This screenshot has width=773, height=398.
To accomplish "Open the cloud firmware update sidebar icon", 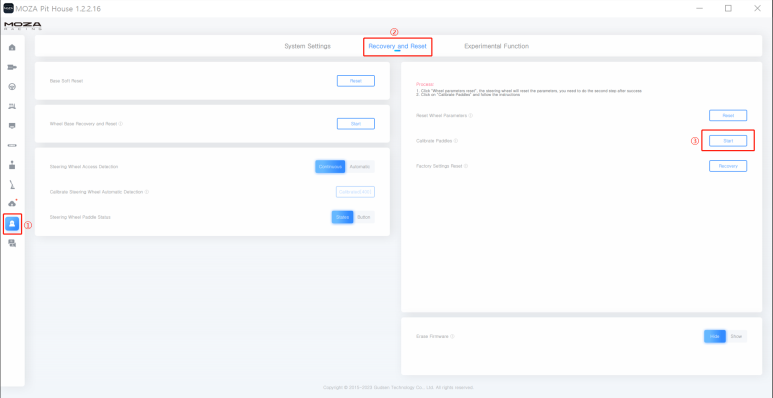I will 12,204.
